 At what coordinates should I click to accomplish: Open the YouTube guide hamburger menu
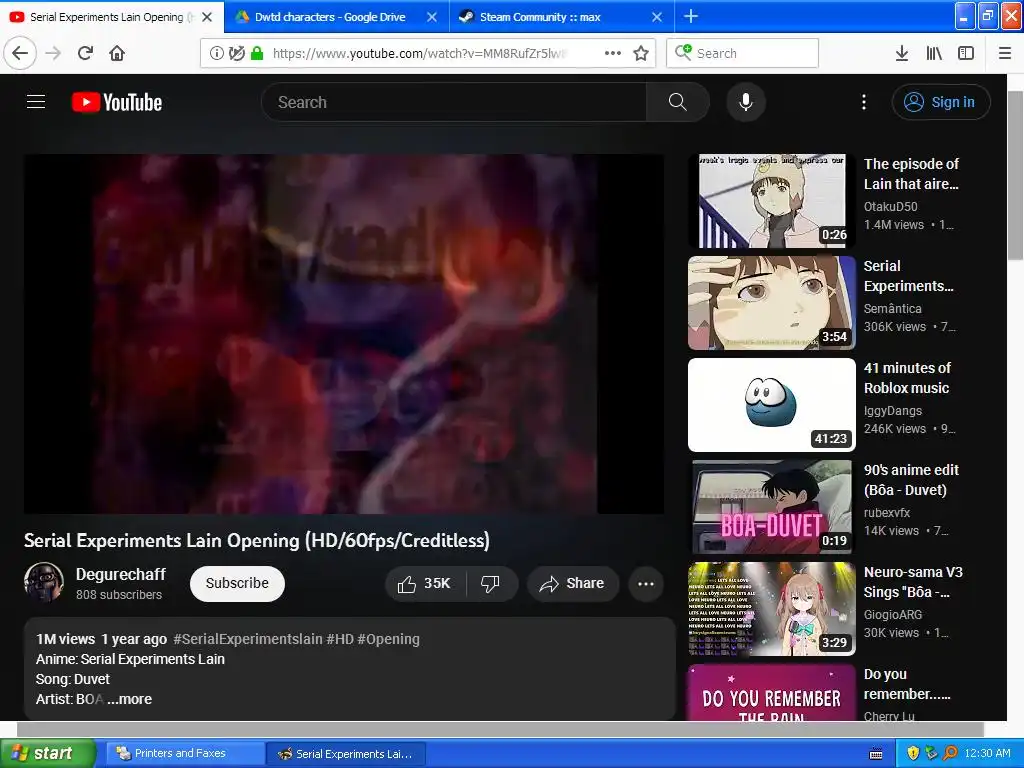coord(36,102)
